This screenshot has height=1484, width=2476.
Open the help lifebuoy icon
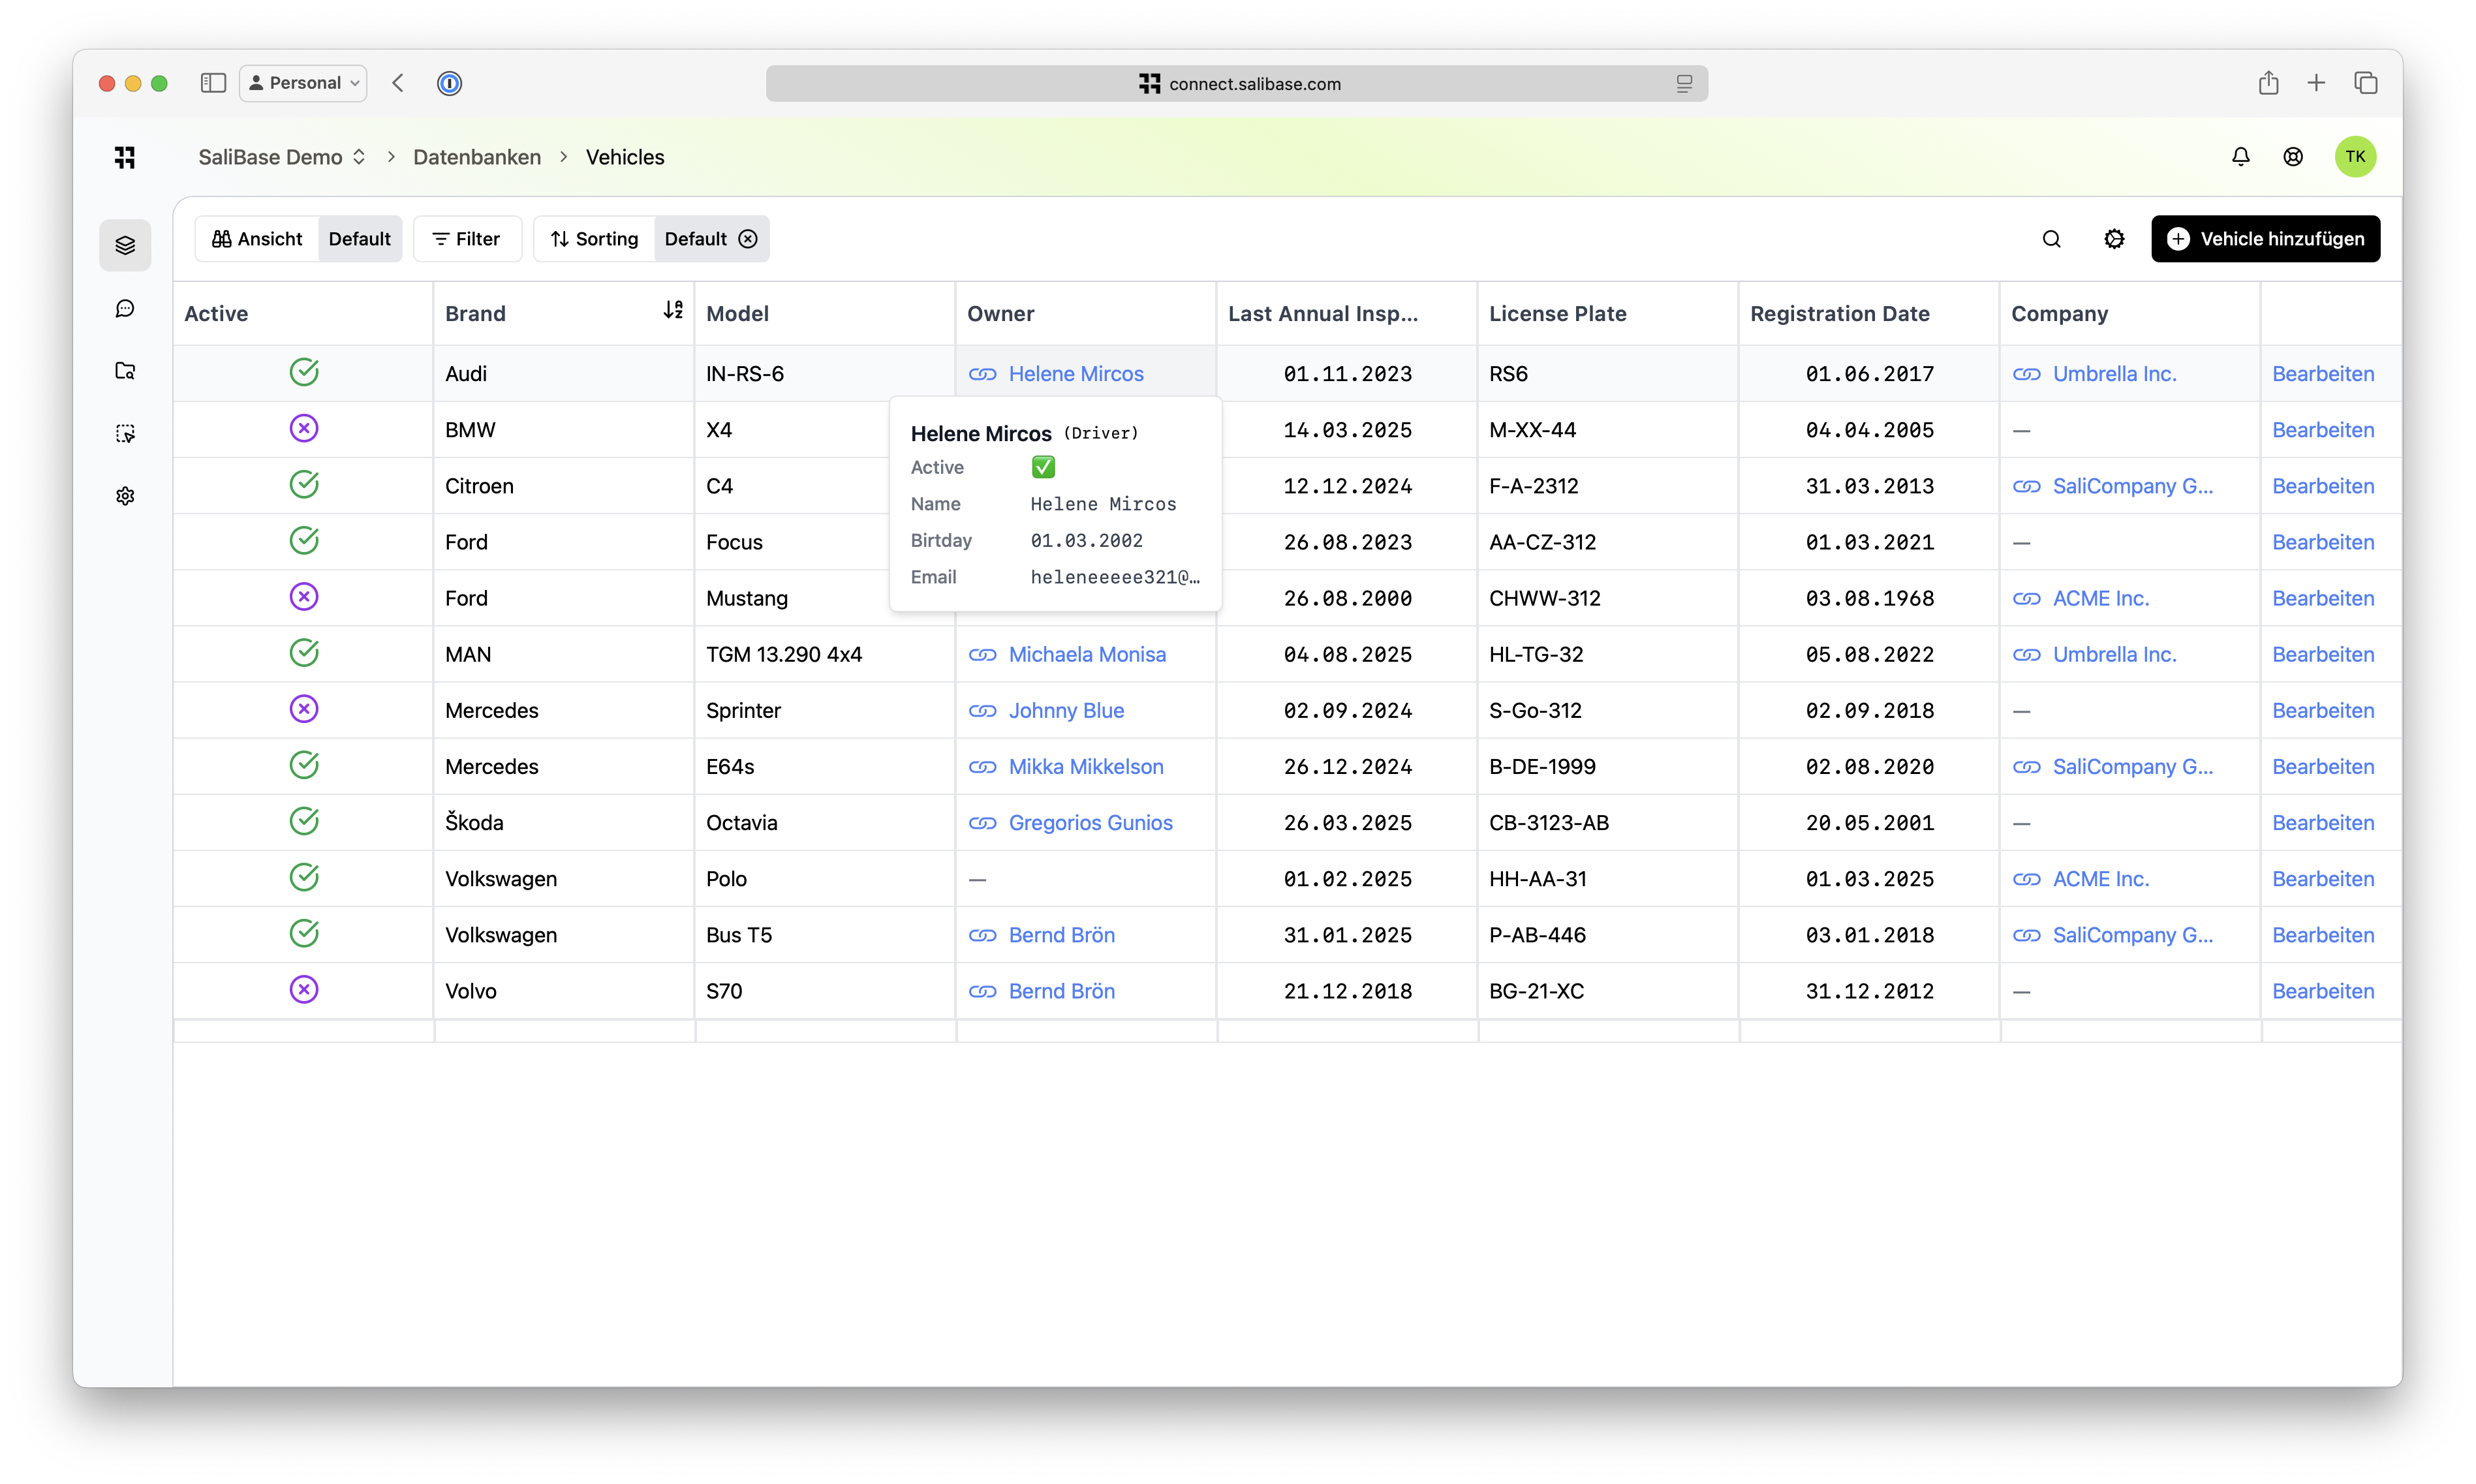tap(2293, 157)
